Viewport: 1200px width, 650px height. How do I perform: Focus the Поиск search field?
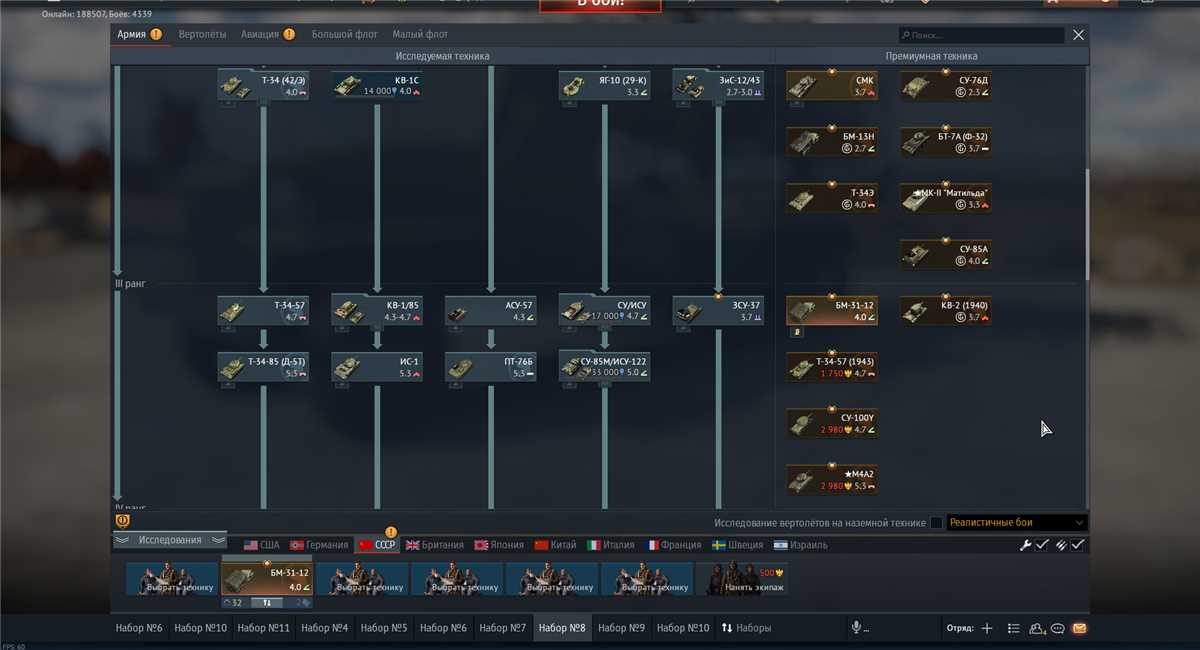click(980, 35)
